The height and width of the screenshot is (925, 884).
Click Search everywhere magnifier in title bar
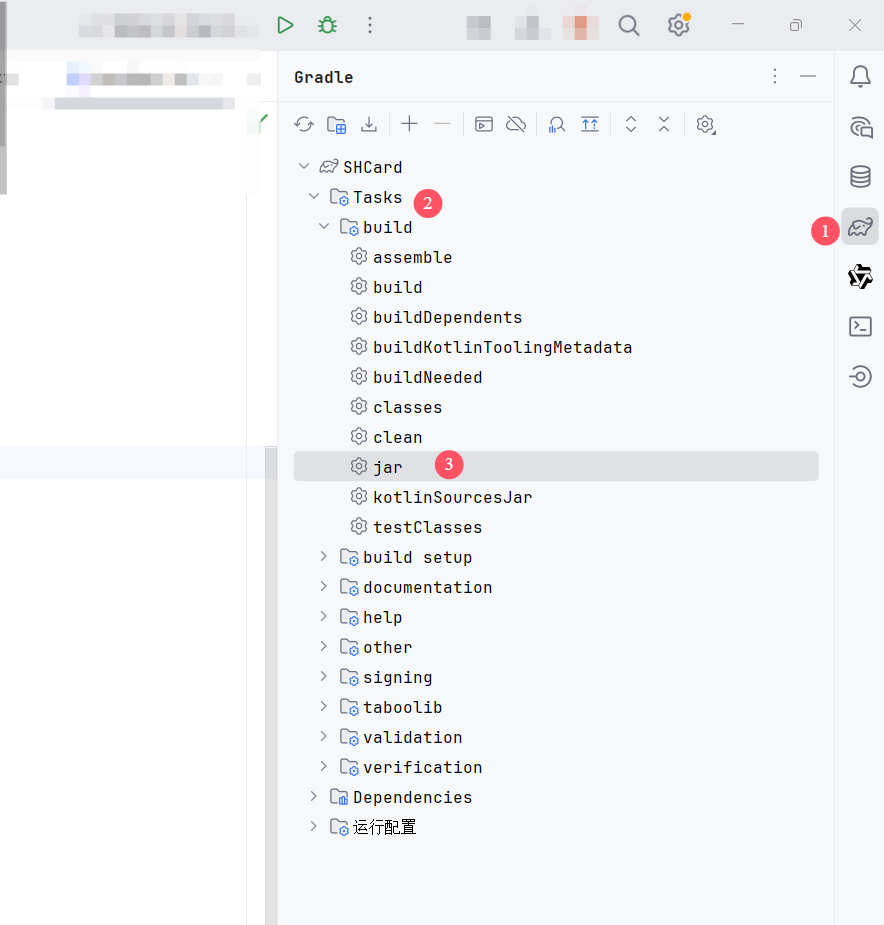coord(629,25)
